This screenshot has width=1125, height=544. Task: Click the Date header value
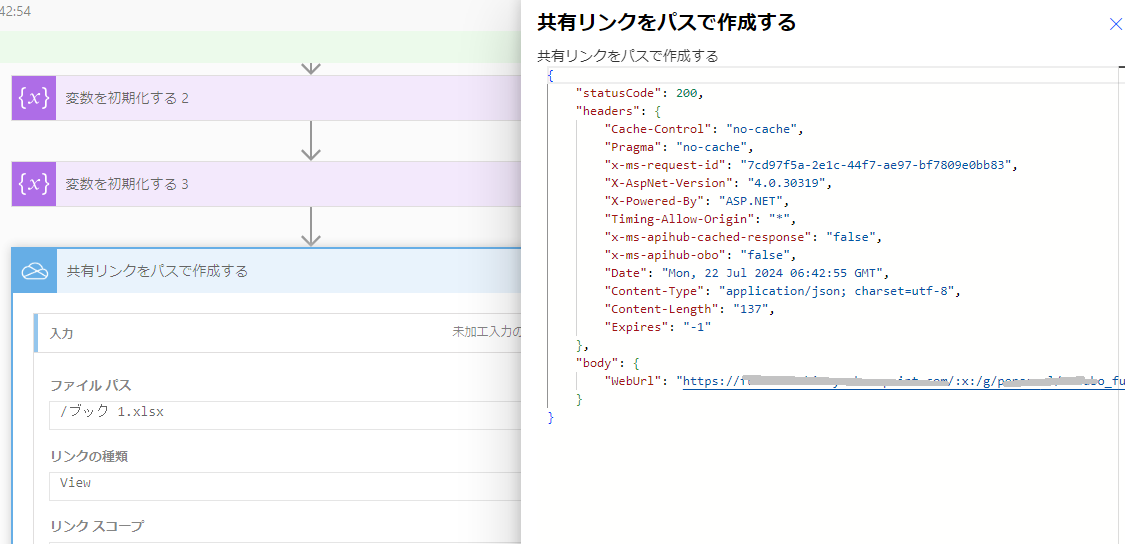770,273
